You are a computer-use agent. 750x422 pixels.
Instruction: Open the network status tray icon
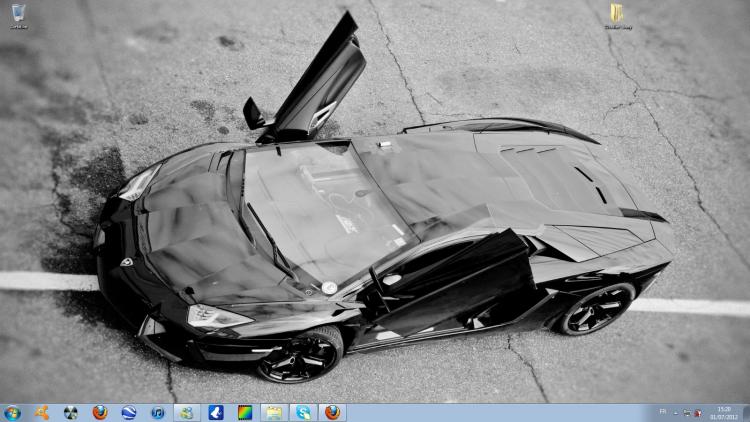(687, 412)
